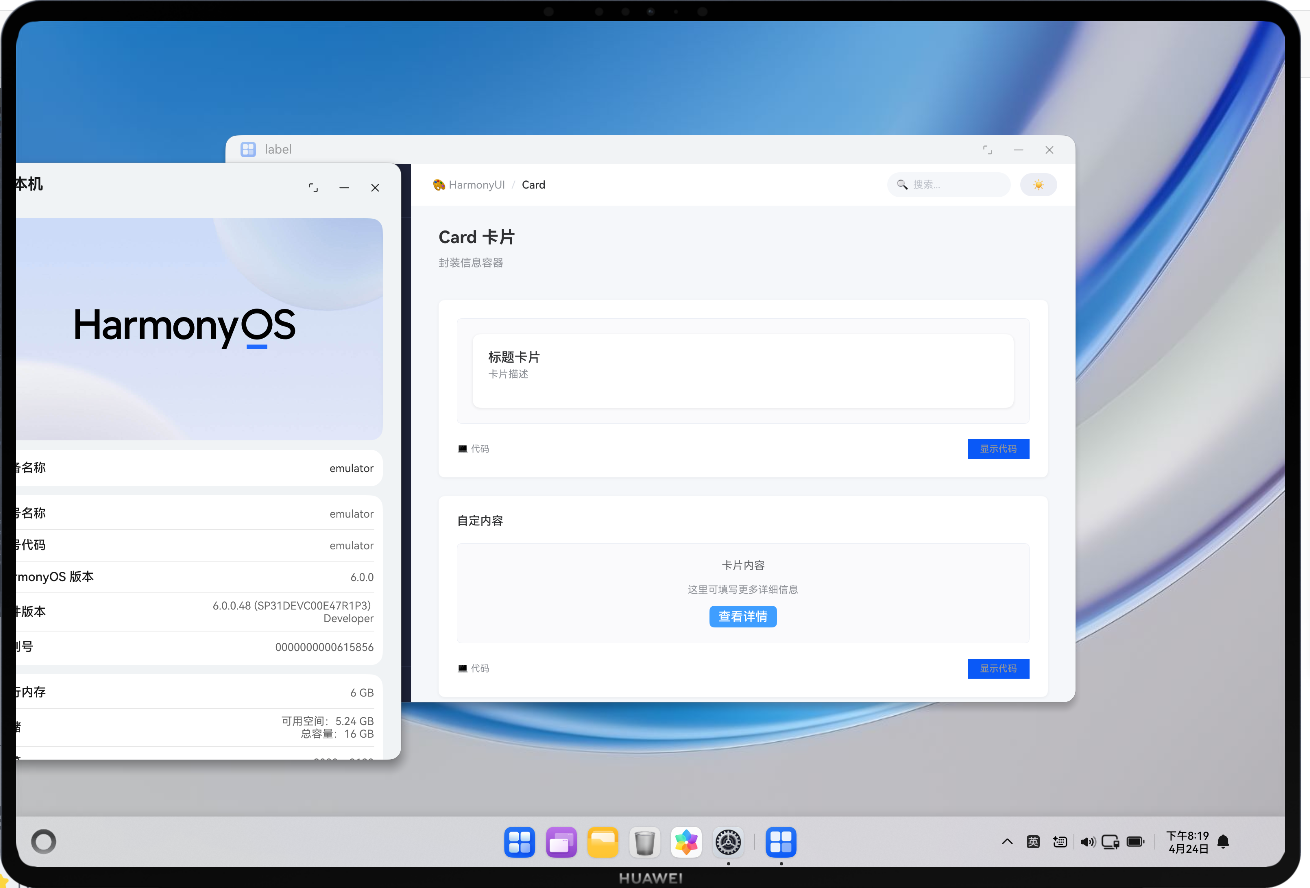Click the 封装信息容器 subtitle

pos(471,263)
